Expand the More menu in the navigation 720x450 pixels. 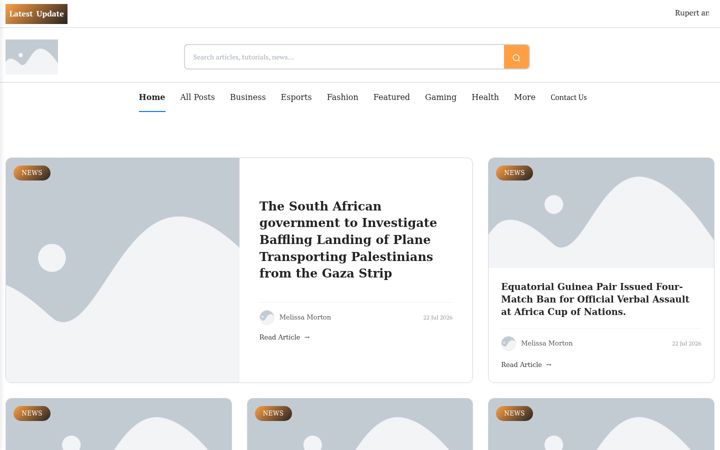click(524, 97)
